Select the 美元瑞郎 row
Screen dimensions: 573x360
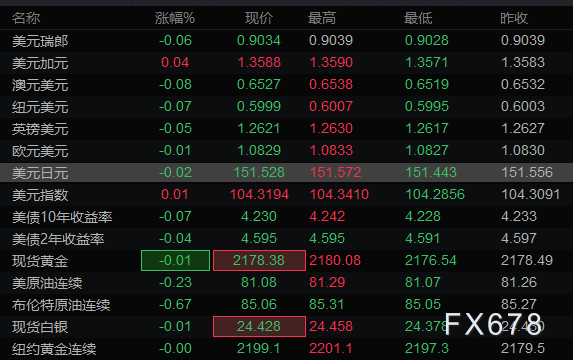(x=286, y=41)
